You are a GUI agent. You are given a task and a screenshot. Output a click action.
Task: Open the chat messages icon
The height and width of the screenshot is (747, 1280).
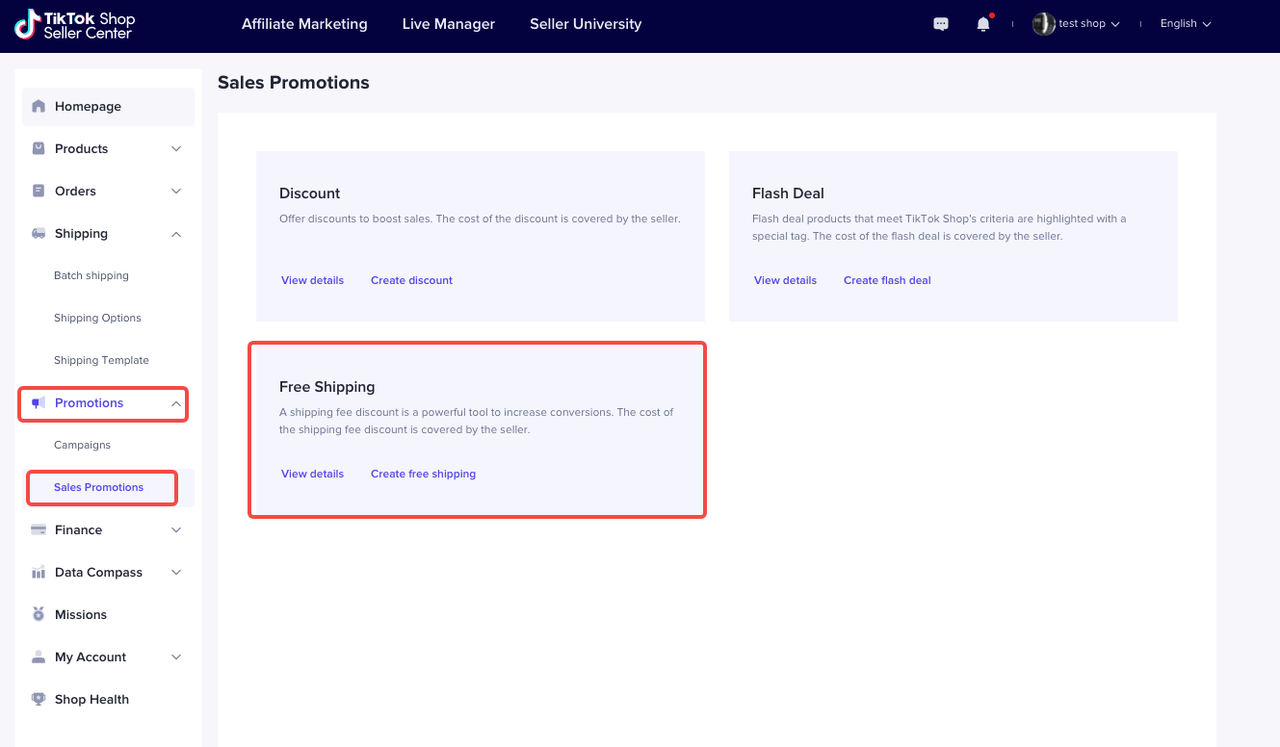tap(941, 24)
